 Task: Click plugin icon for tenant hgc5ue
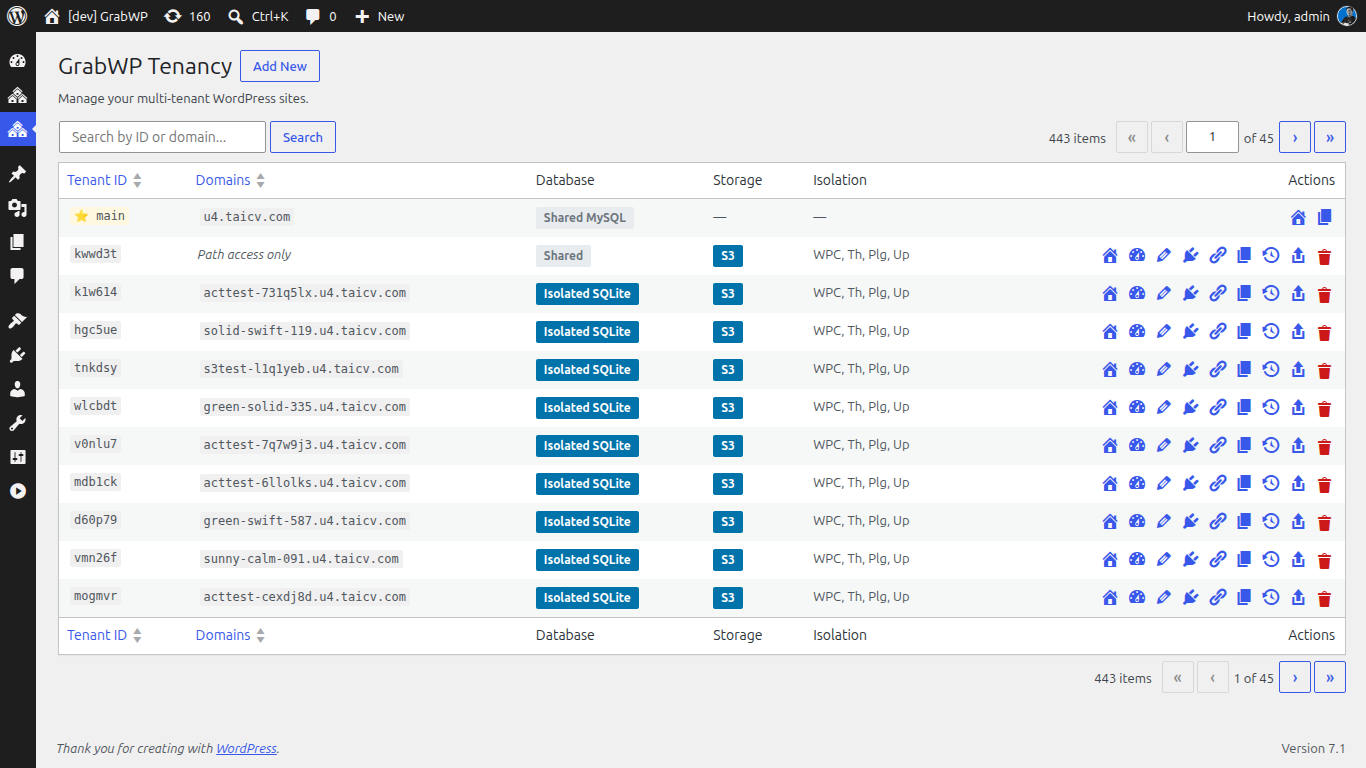coord(1190,332)
